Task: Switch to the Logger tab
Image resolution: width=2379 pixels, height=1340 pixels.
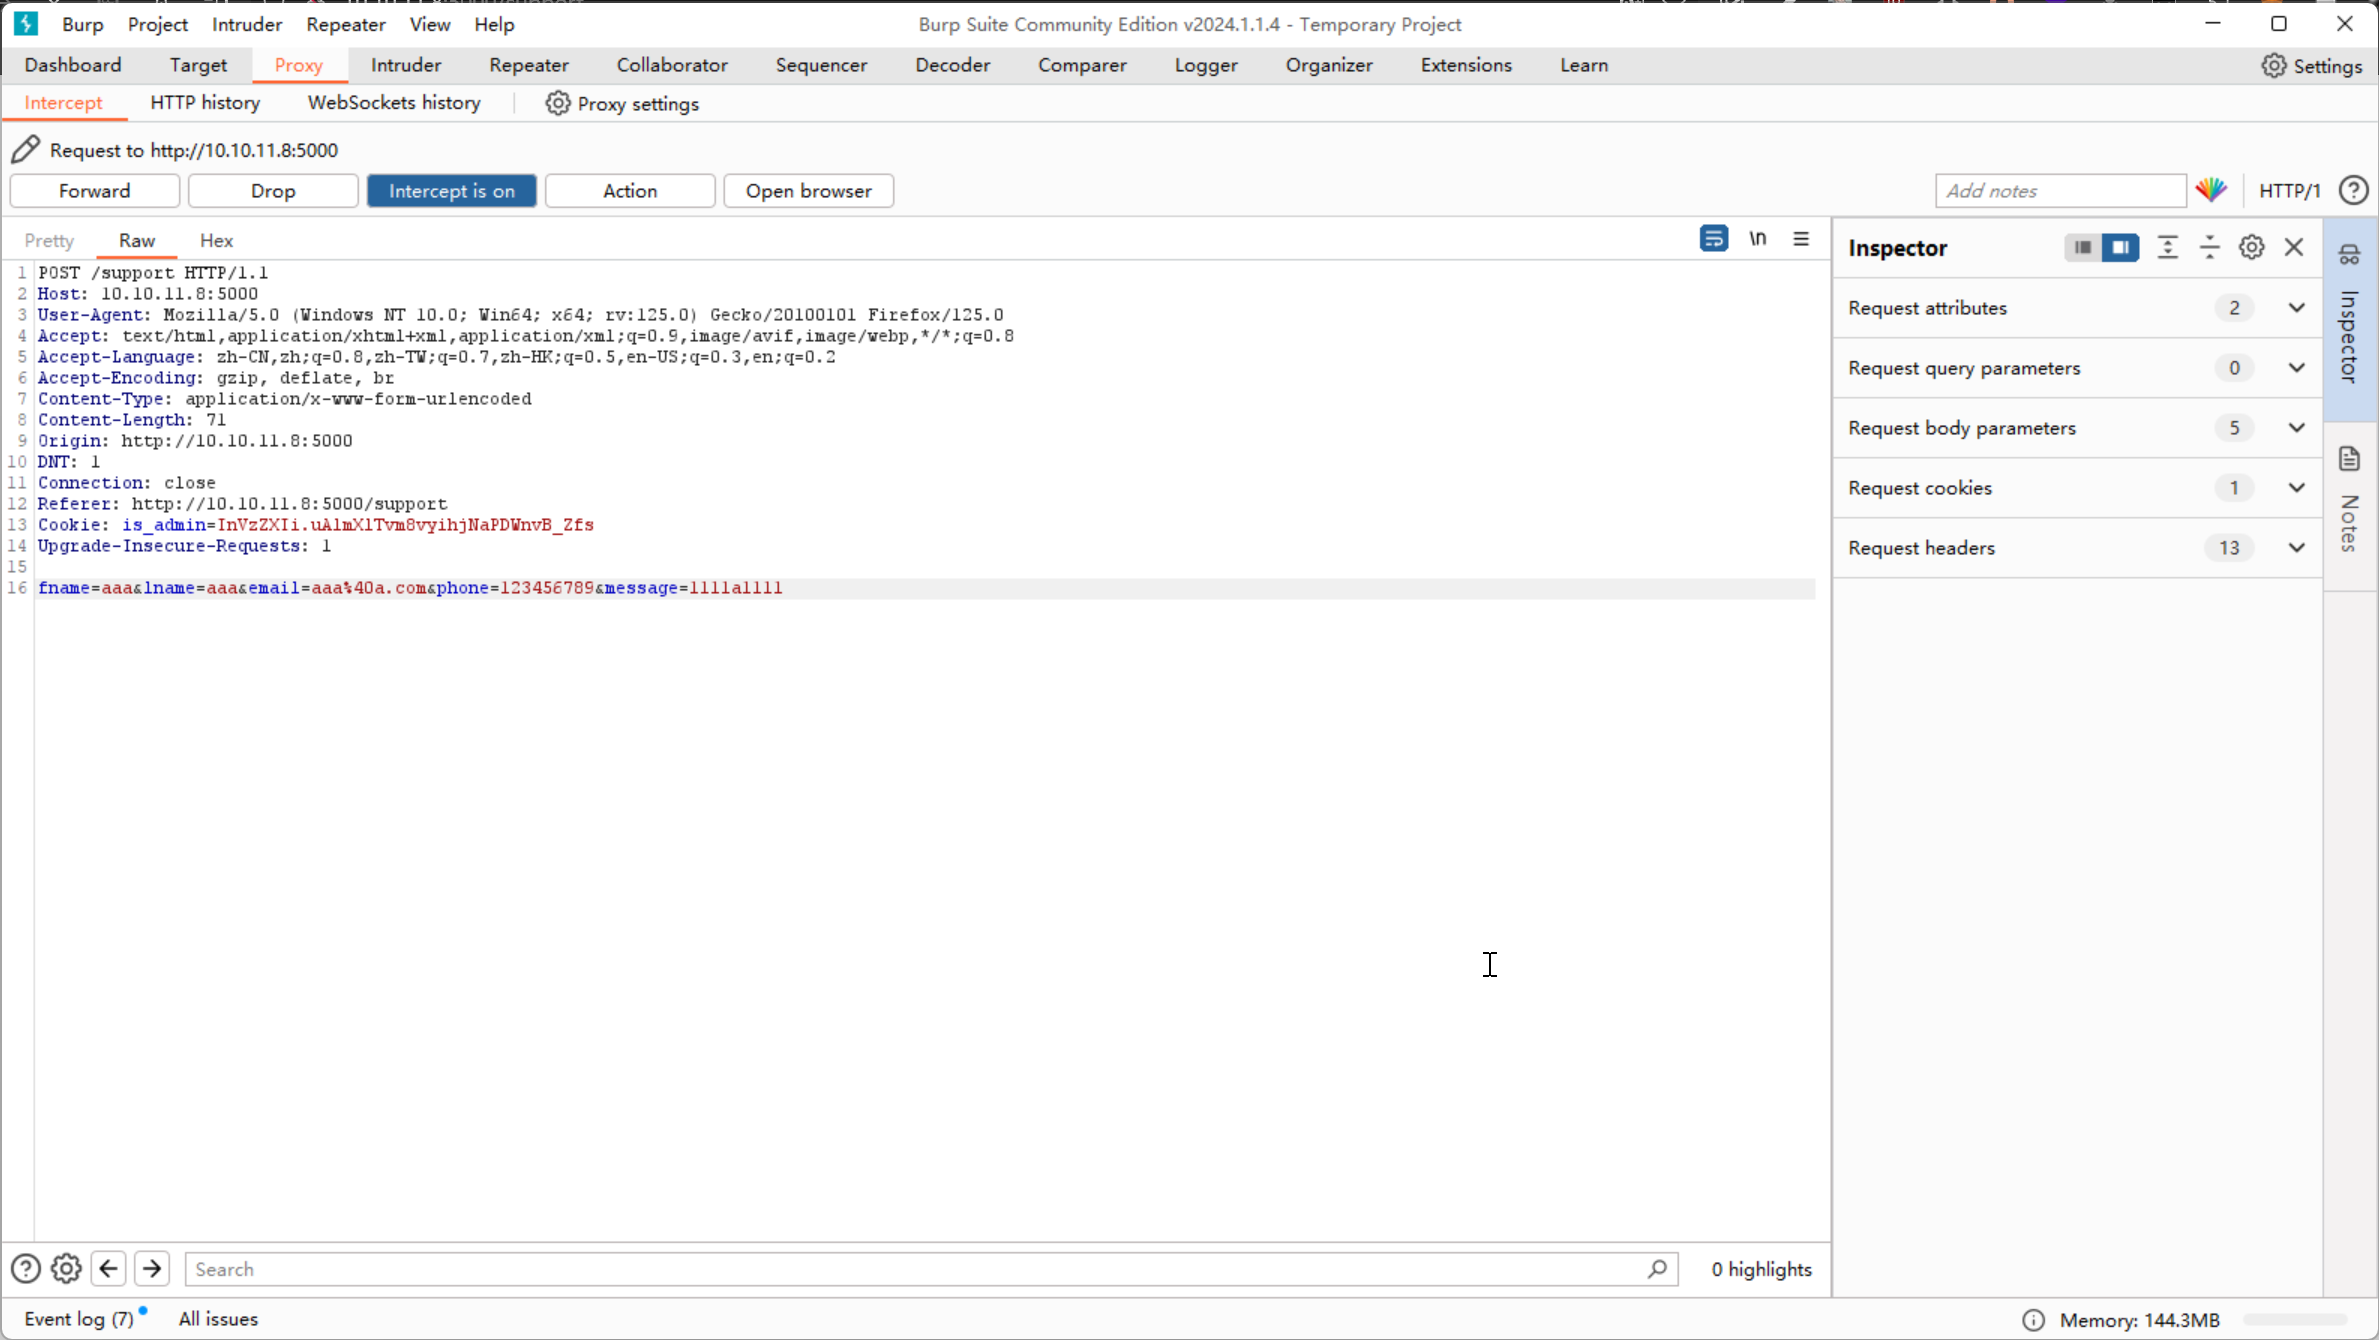Action: [1205, 65]
